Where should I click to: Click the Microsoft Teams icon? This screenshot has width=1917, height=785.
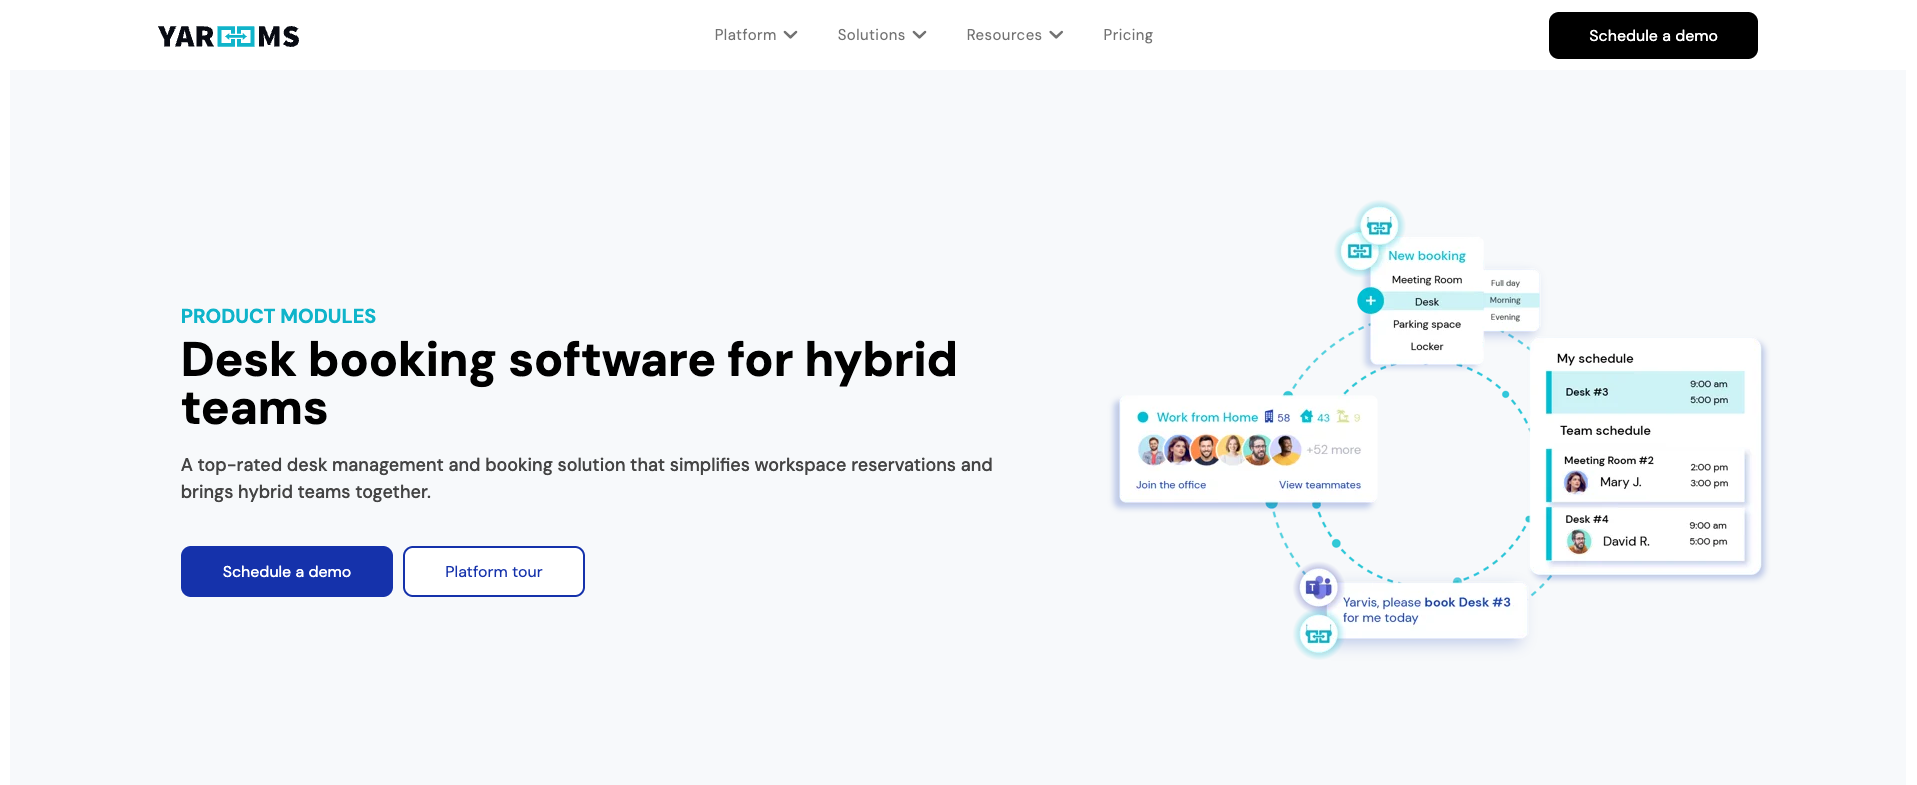pyautogui.click(x=1318, y=587)
